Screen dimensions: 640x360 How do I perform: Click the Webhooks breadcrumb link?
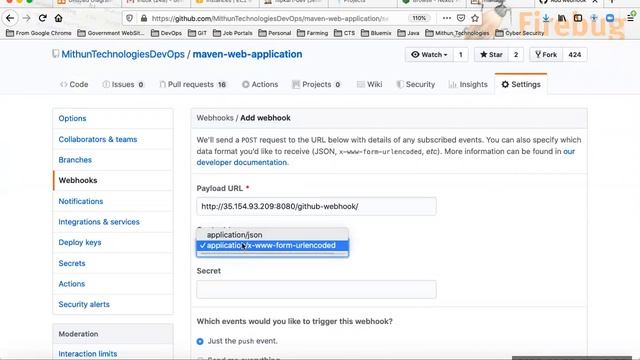[215, 118]
